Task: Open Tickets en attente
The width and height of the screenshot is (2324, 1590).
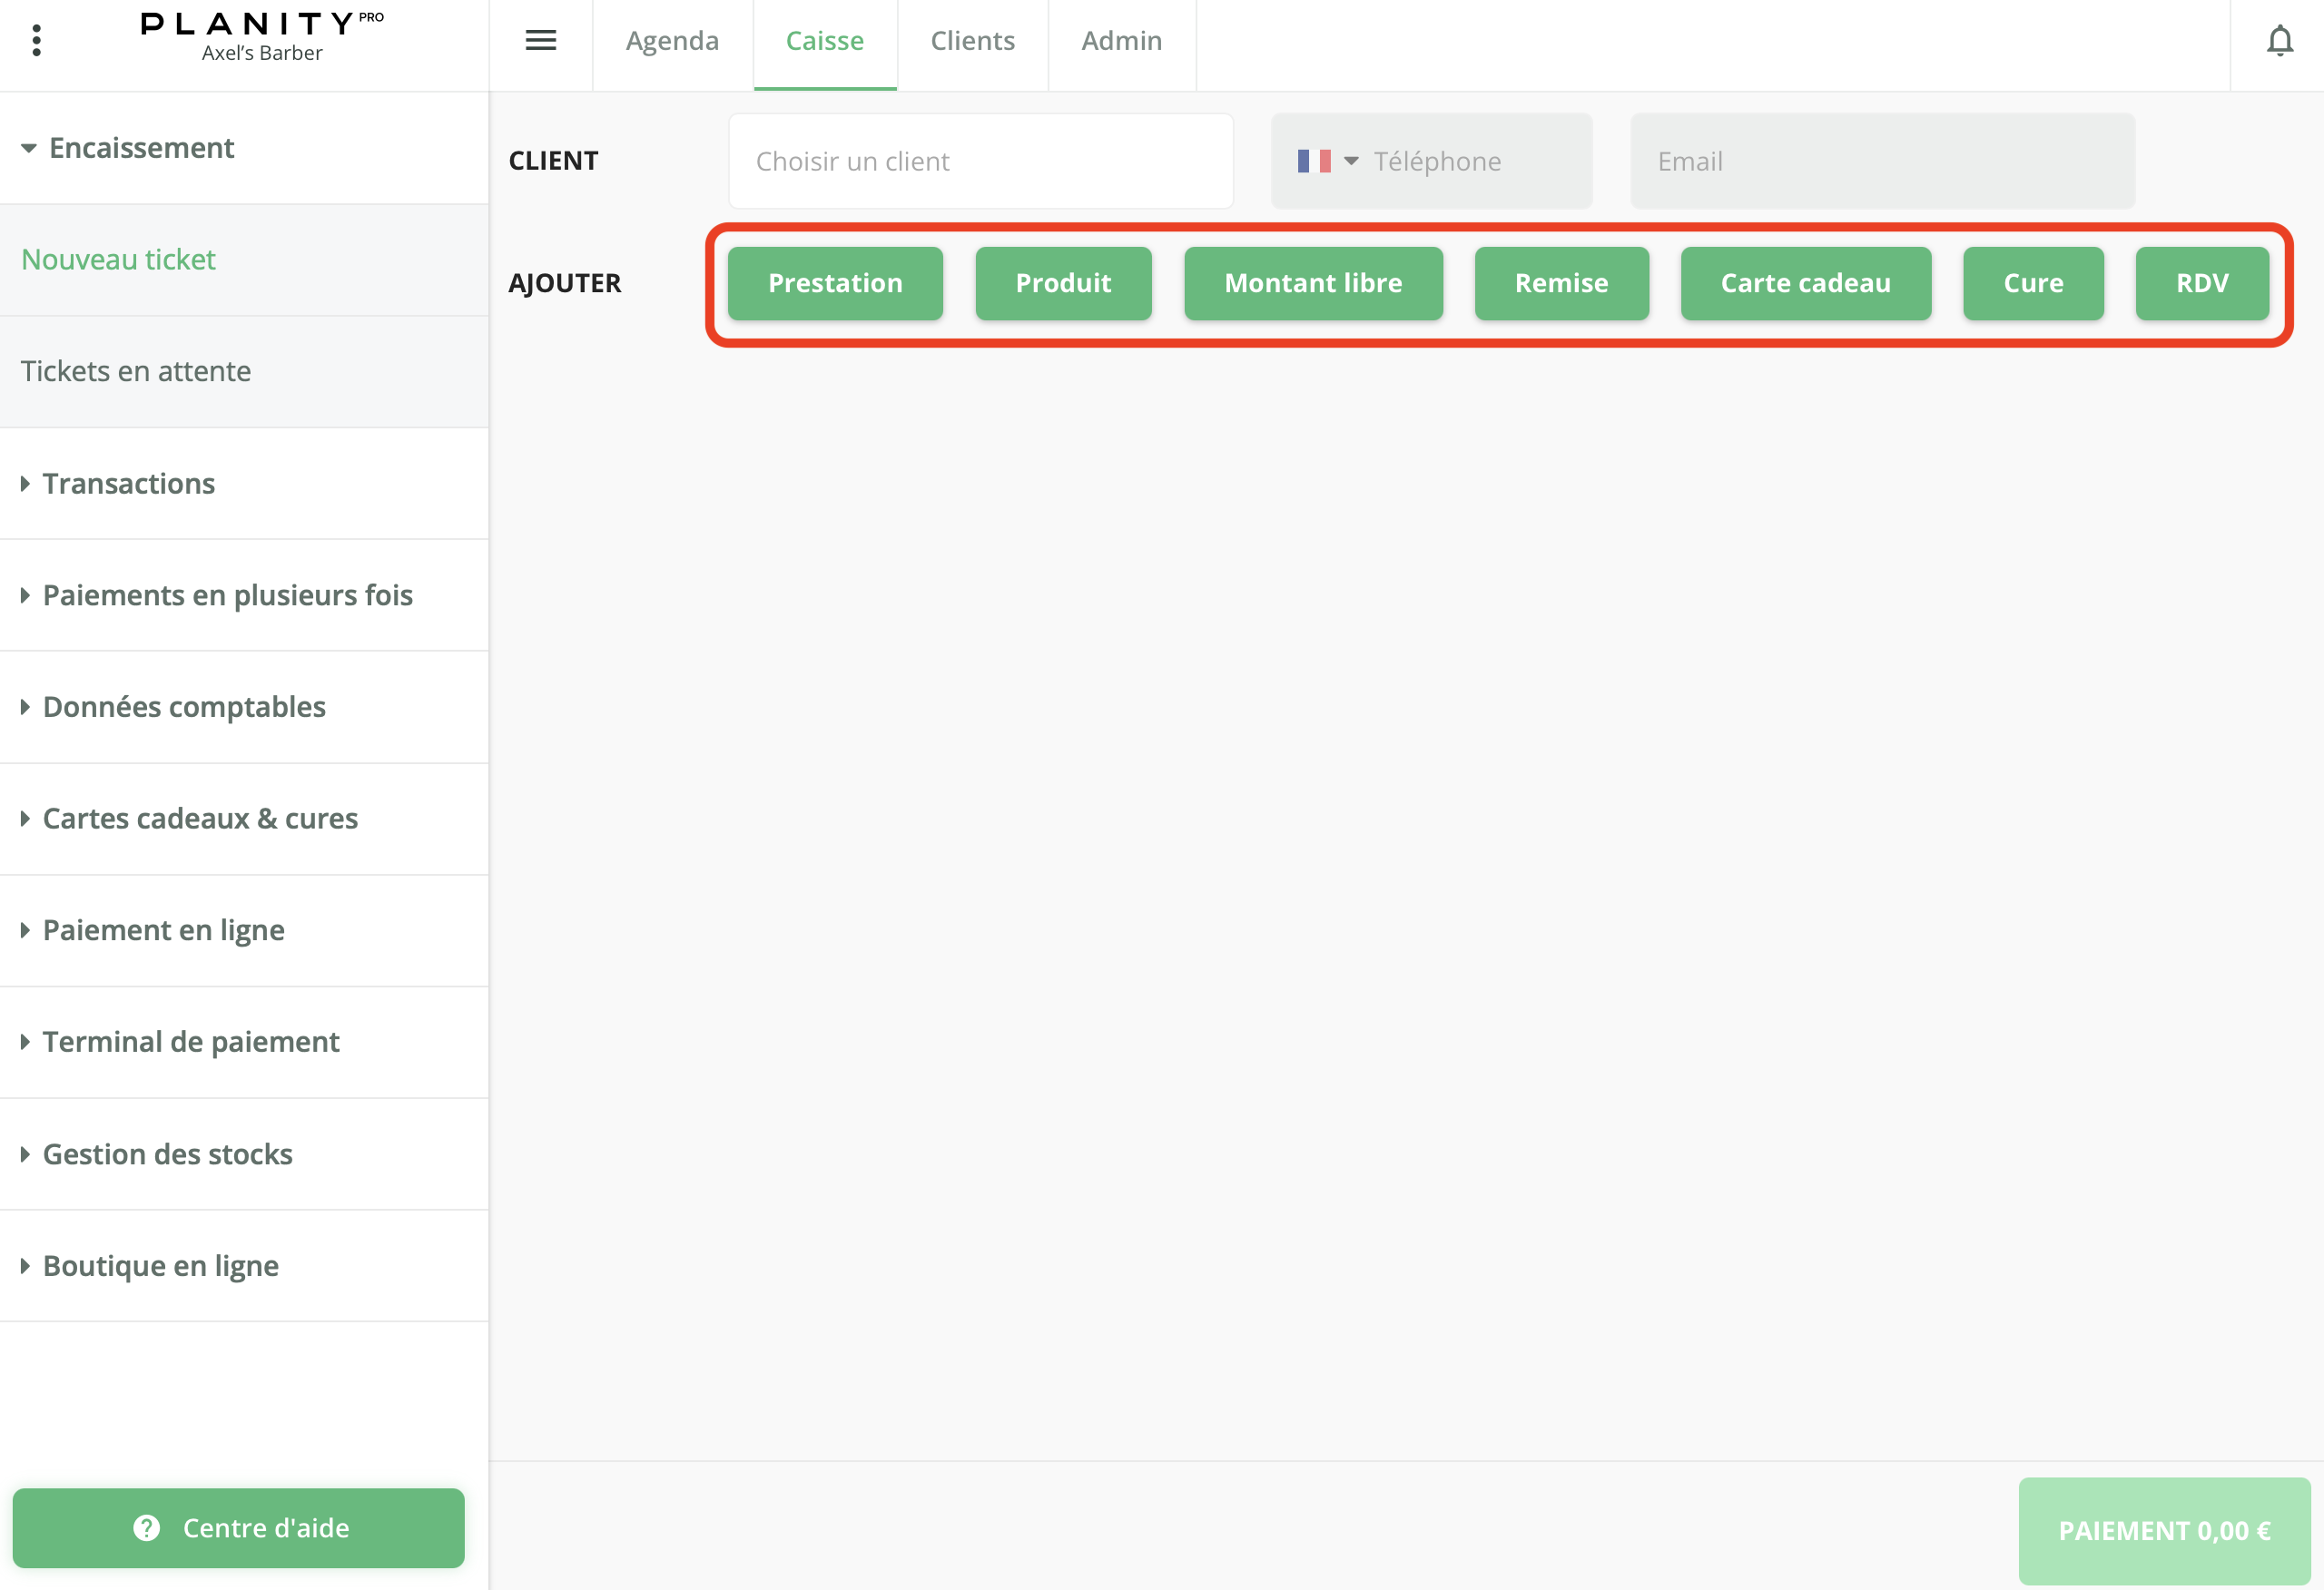Action: click(x=136, y=372)
